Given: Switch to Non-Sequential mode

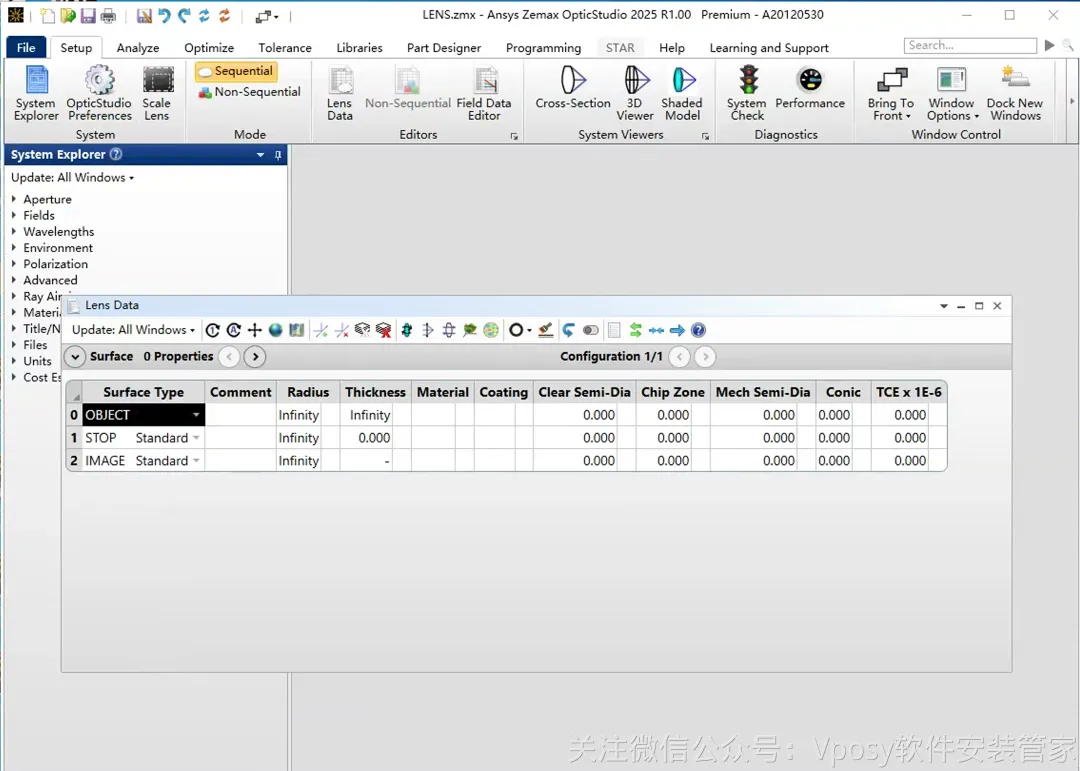Looking at the screenshot, I should click(249, 92).
